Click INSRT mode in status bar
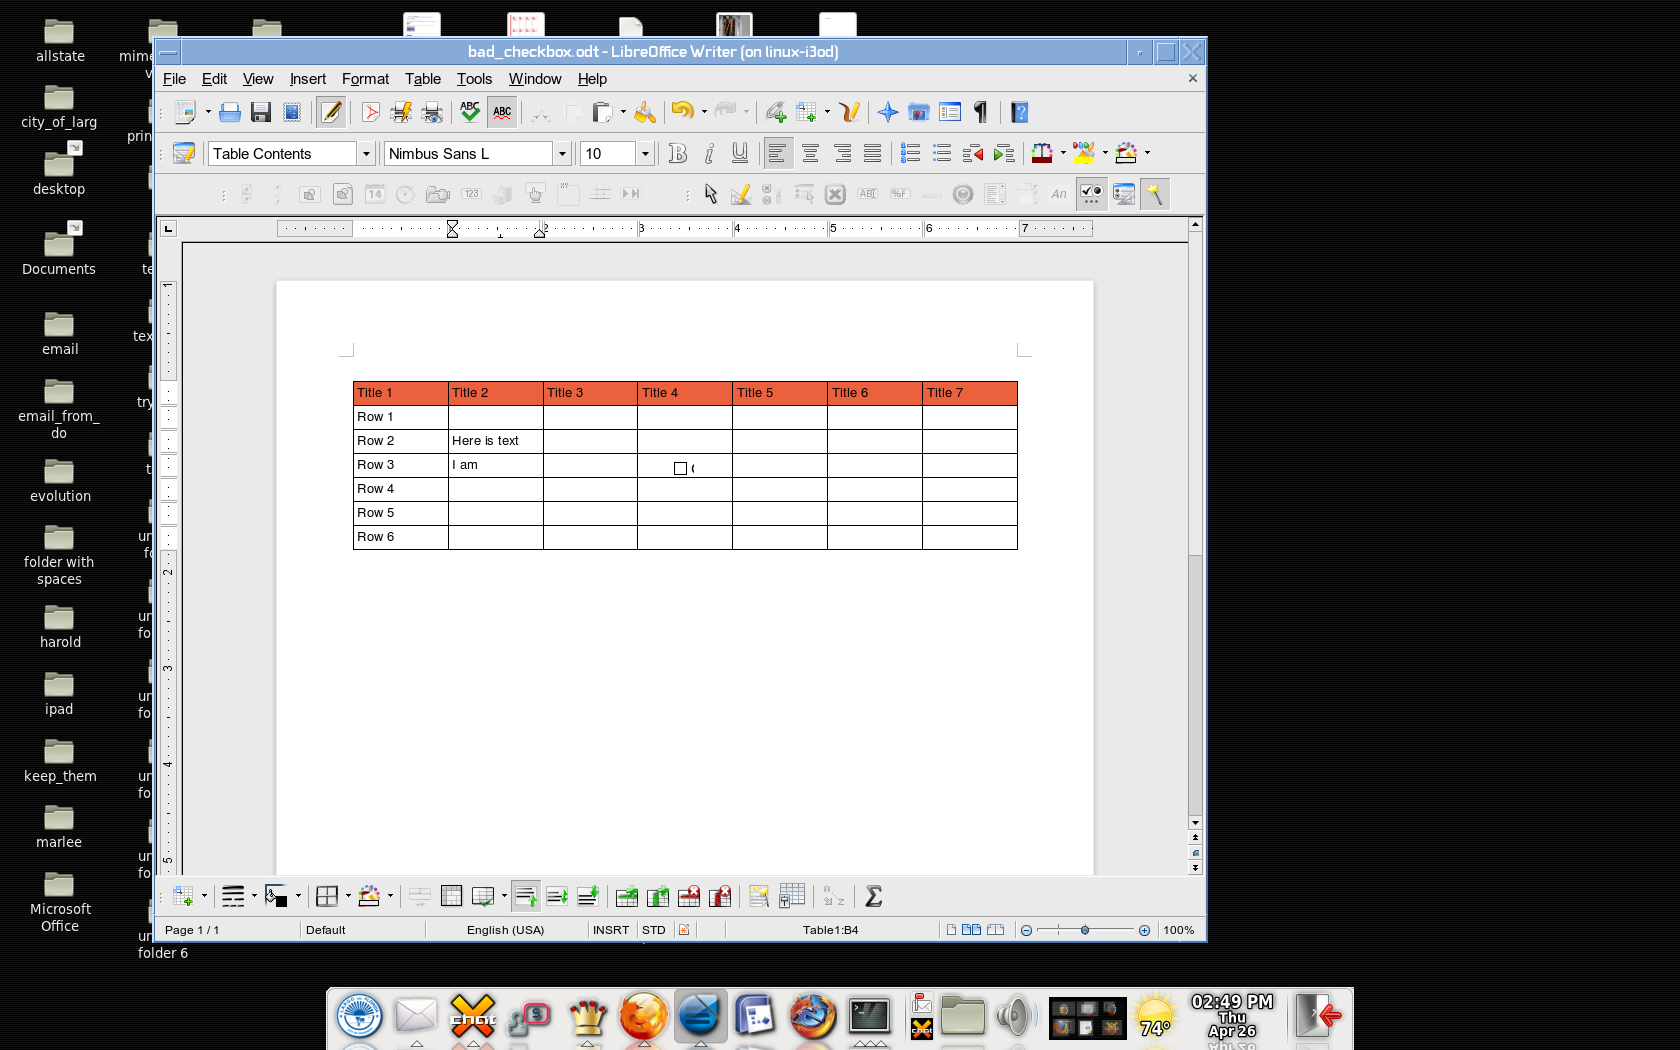1680x1050 pixels. (610, 930)
